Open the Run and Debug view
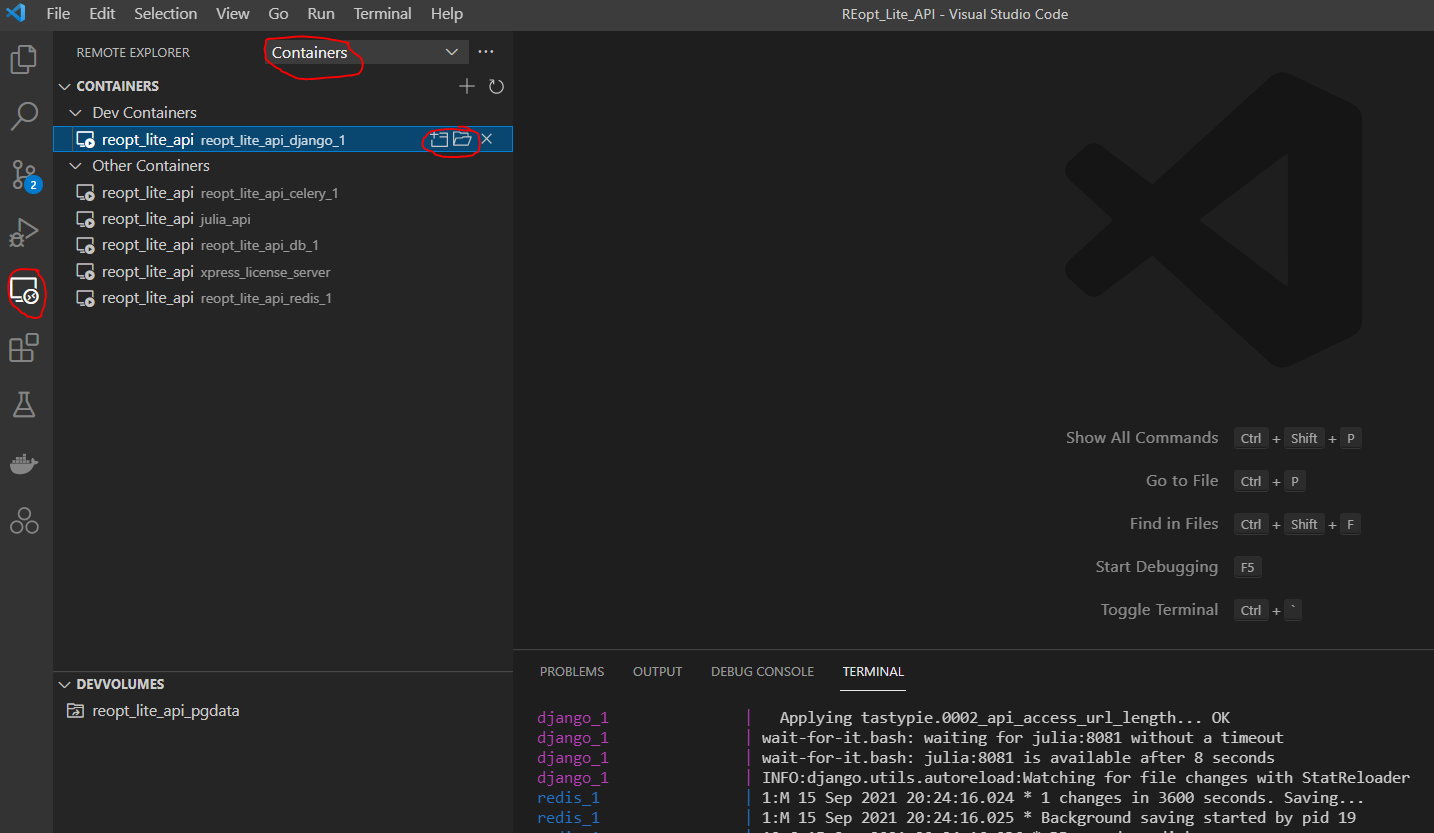 click(x=24, y=233)
